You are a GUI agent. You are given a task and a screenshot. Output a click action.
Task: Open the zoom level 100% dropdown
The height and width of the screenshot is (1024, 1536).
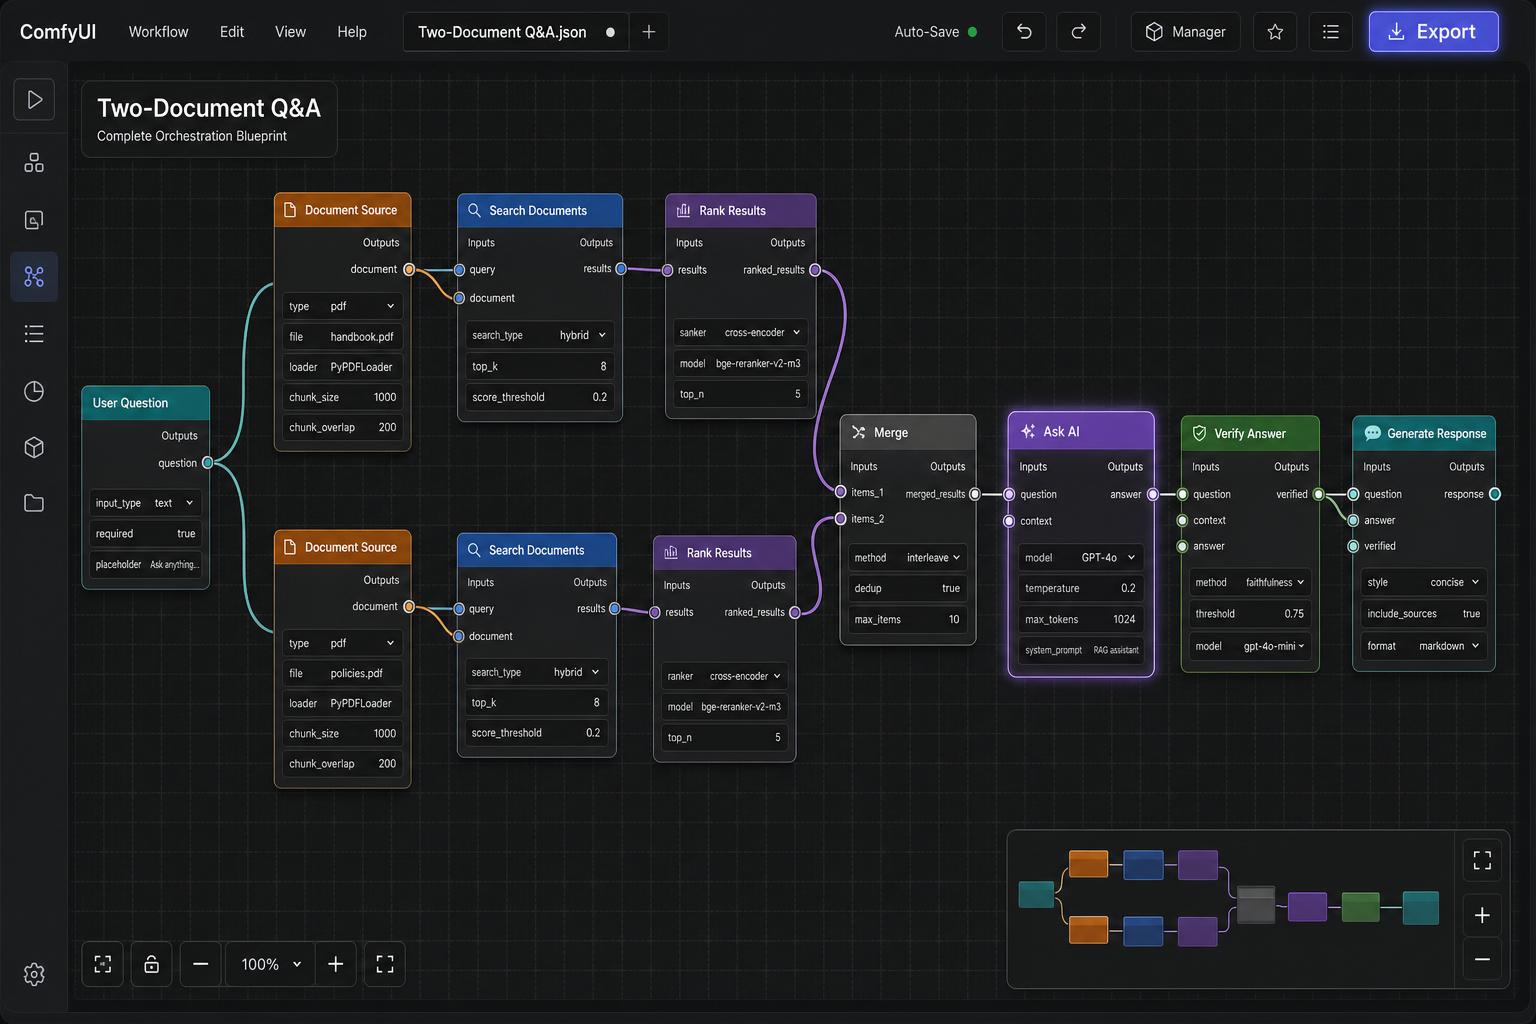tap(270, 964)
